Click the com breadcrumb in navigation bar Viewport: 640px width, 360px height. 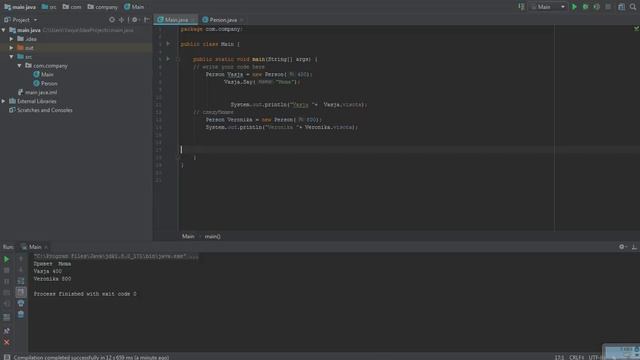[x=71, y=7]
